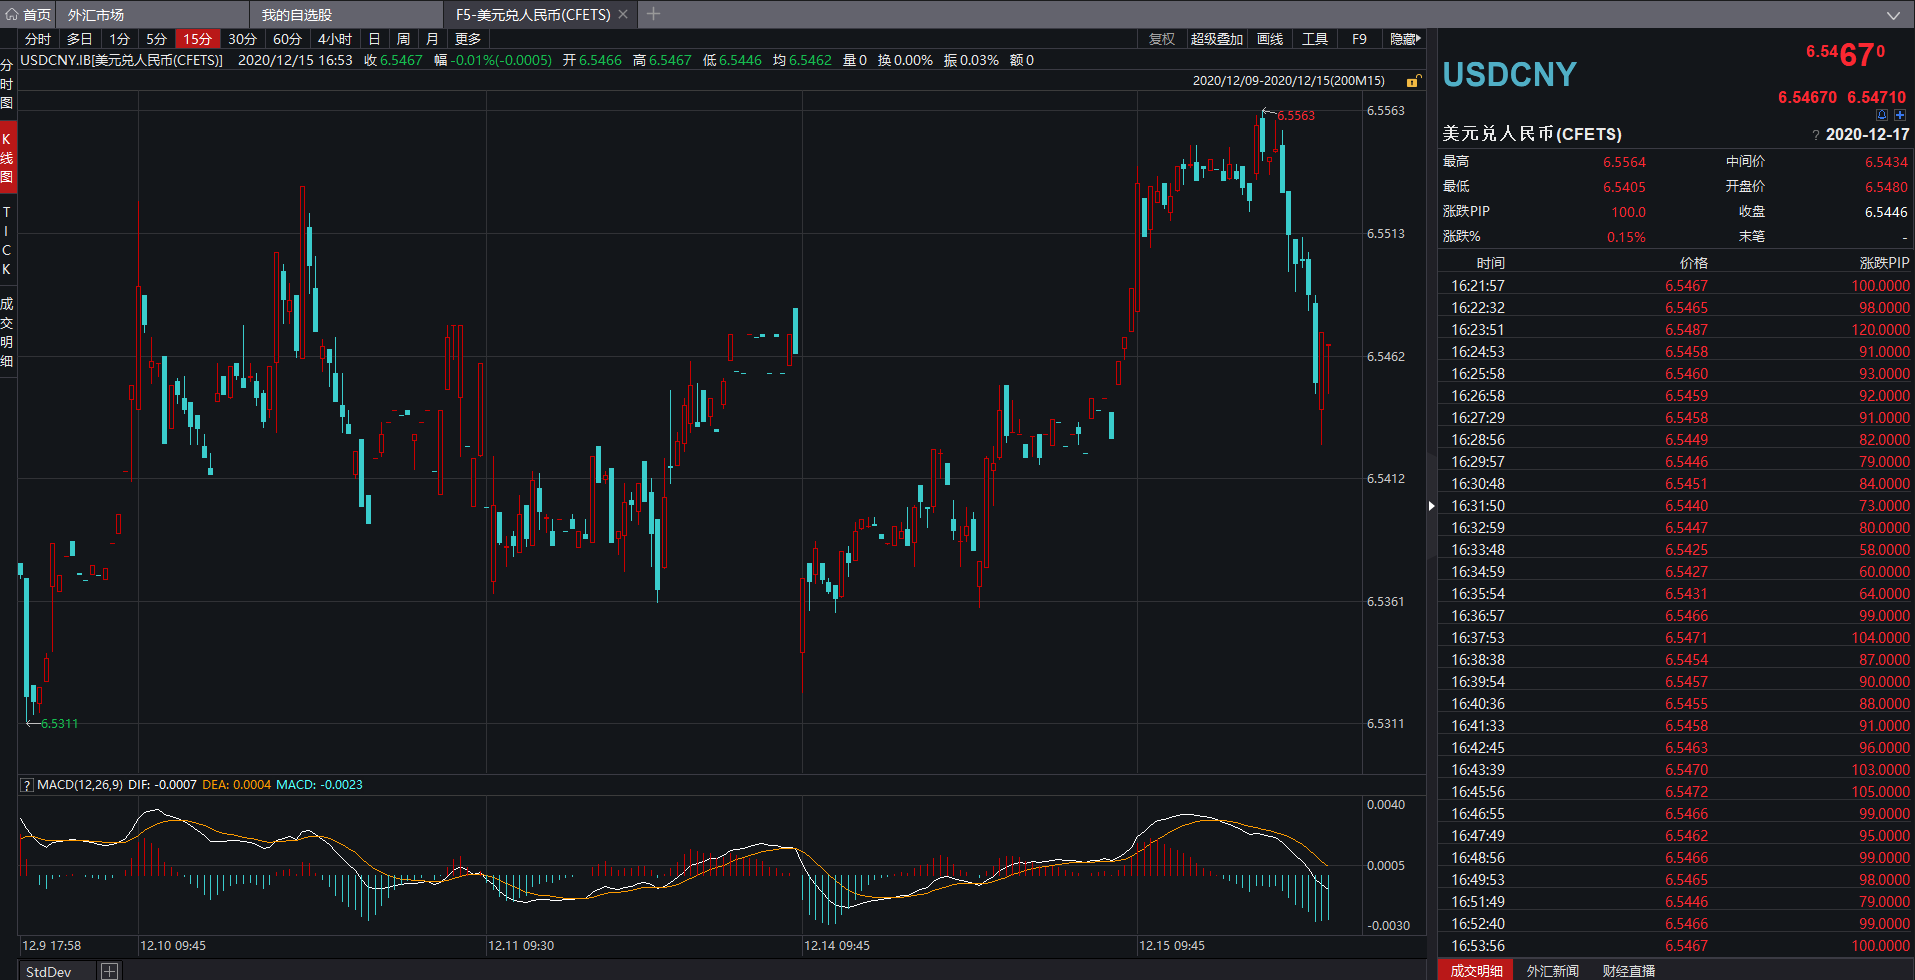
Task: Open the 更多 periods dropdown
Action: coord(468,39)
